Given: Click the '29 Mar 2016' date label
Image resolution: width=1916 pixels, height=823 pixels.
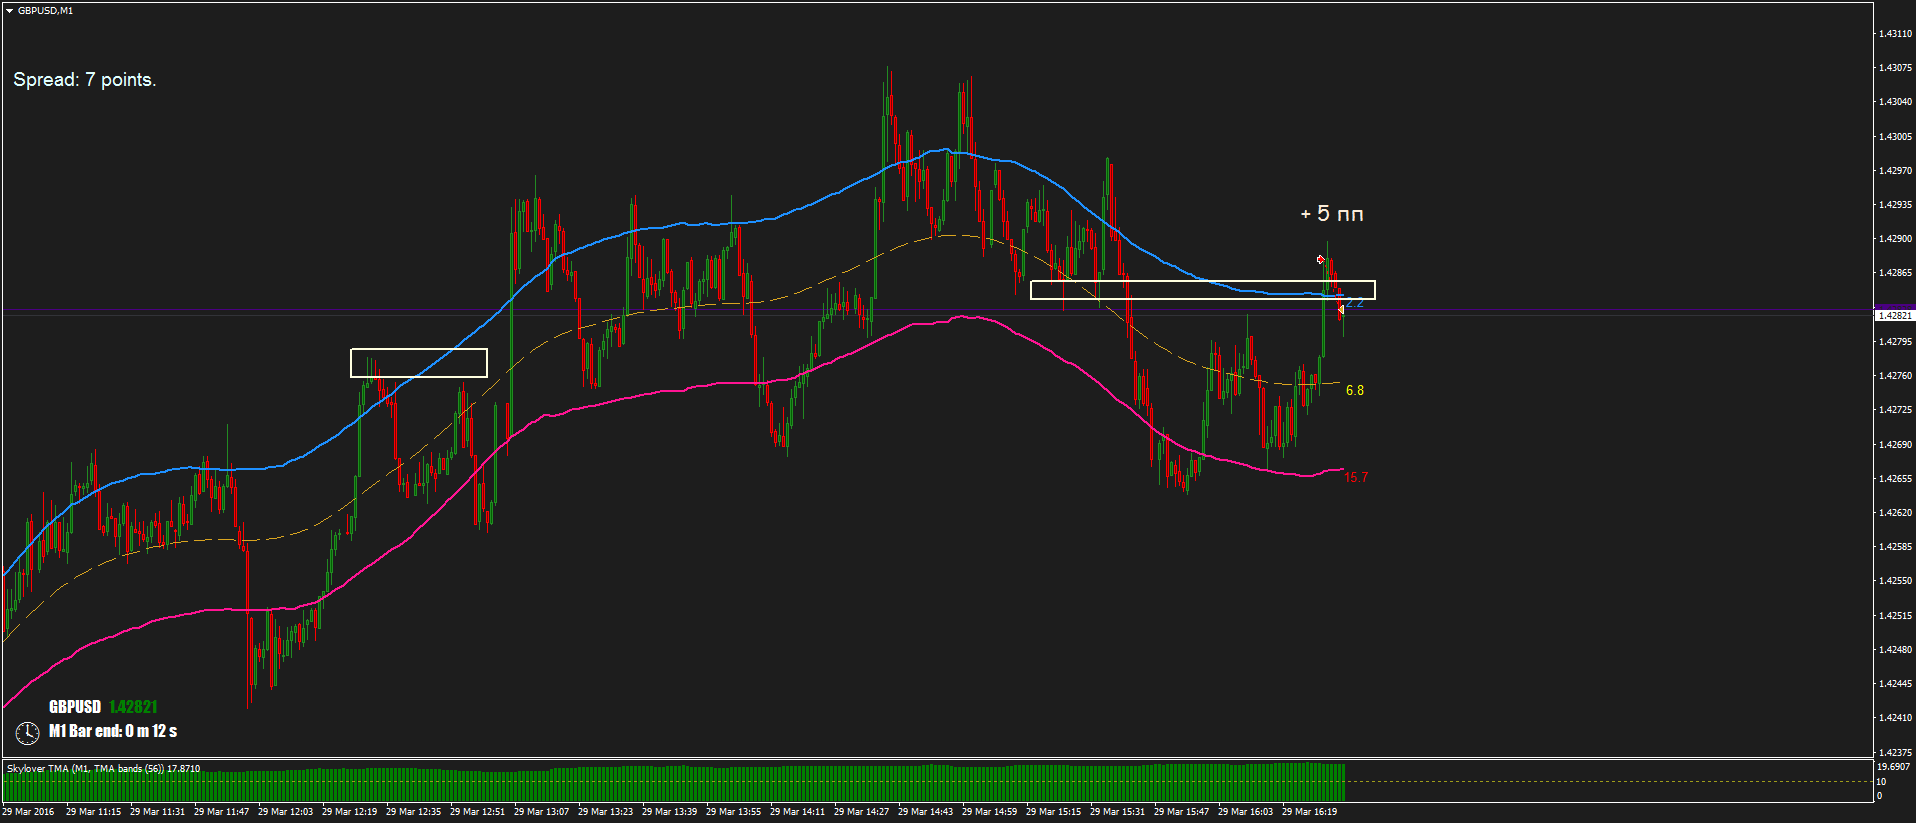Looking at the screenshot, I should [28, 812].
